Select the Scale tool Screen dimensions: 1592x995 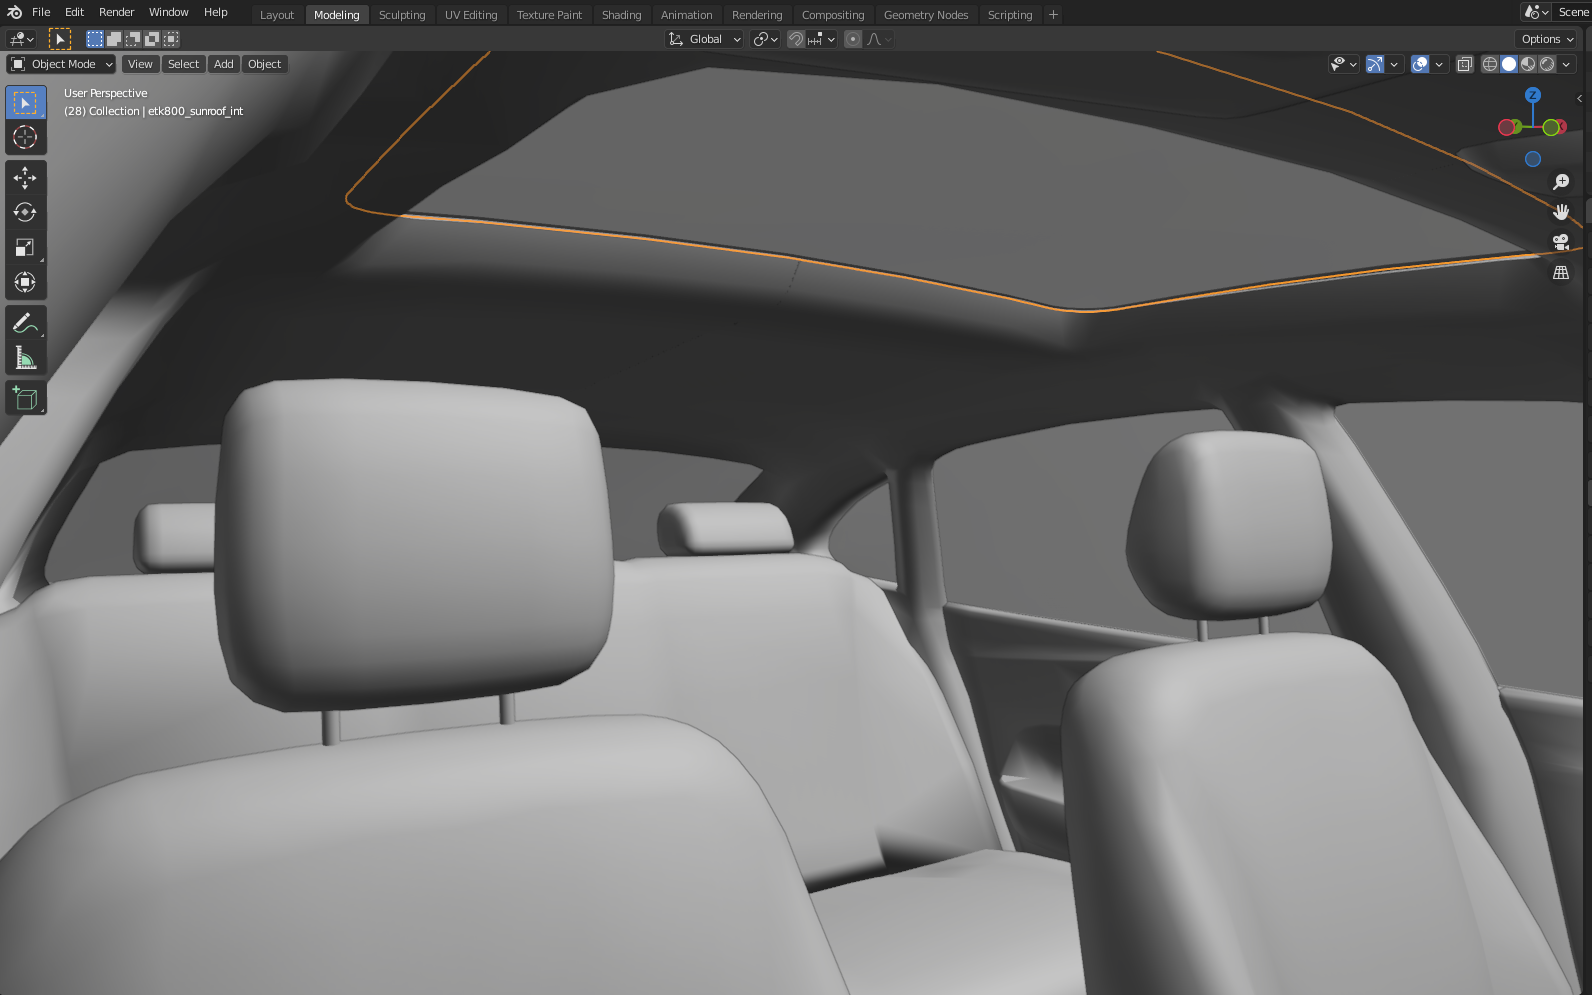(26, 248)
